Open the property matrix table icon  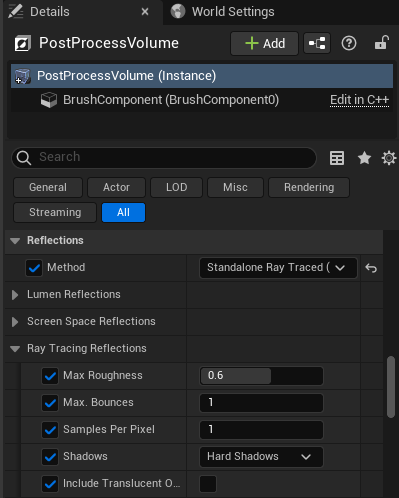[x=337, y=158]
